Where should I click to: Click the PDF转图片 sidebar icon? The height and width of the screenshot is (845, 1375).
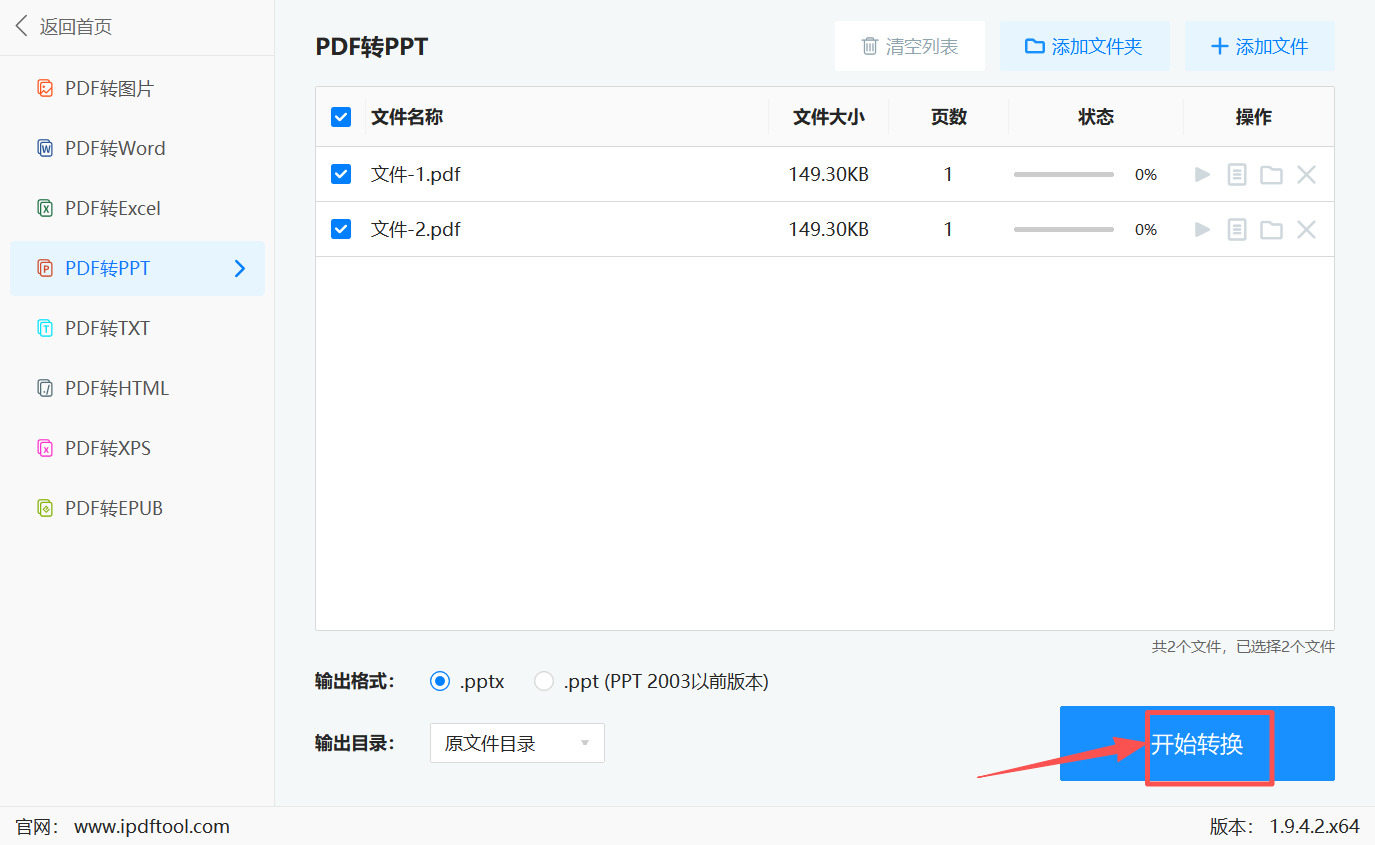click(x=45, y=88)
